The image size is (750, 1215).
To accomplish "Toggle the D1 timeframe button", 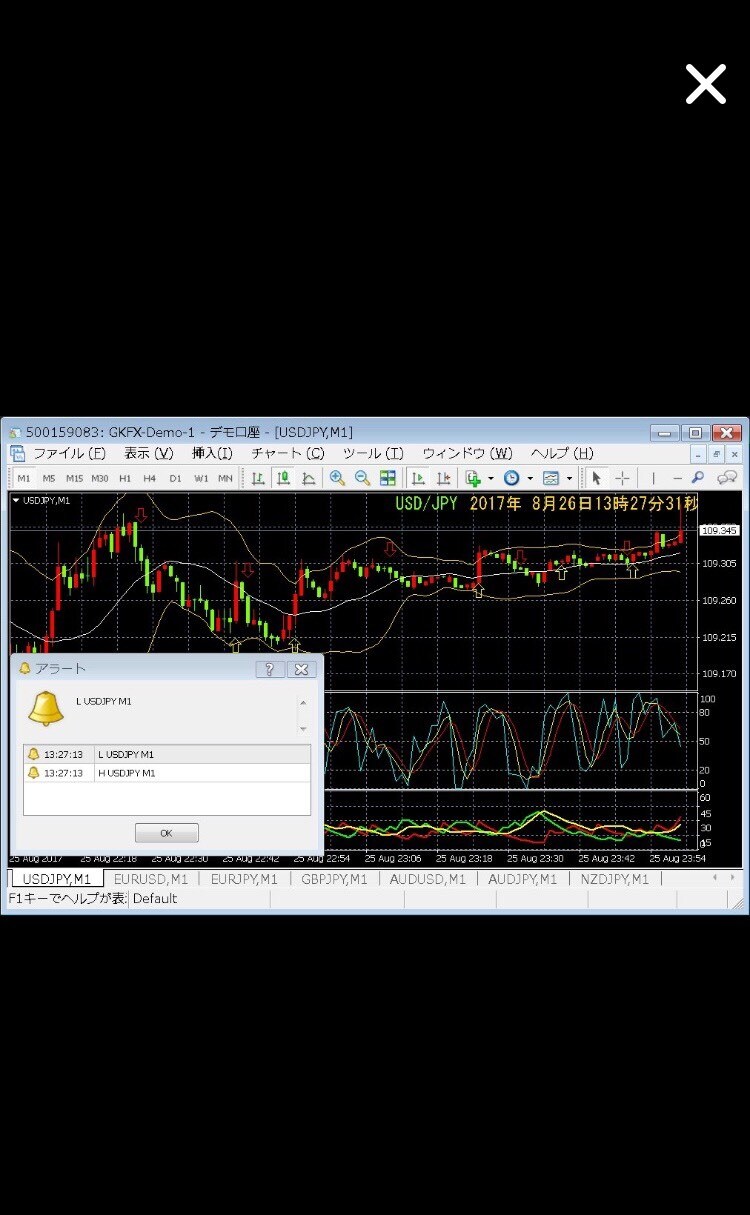I will 175,478.
